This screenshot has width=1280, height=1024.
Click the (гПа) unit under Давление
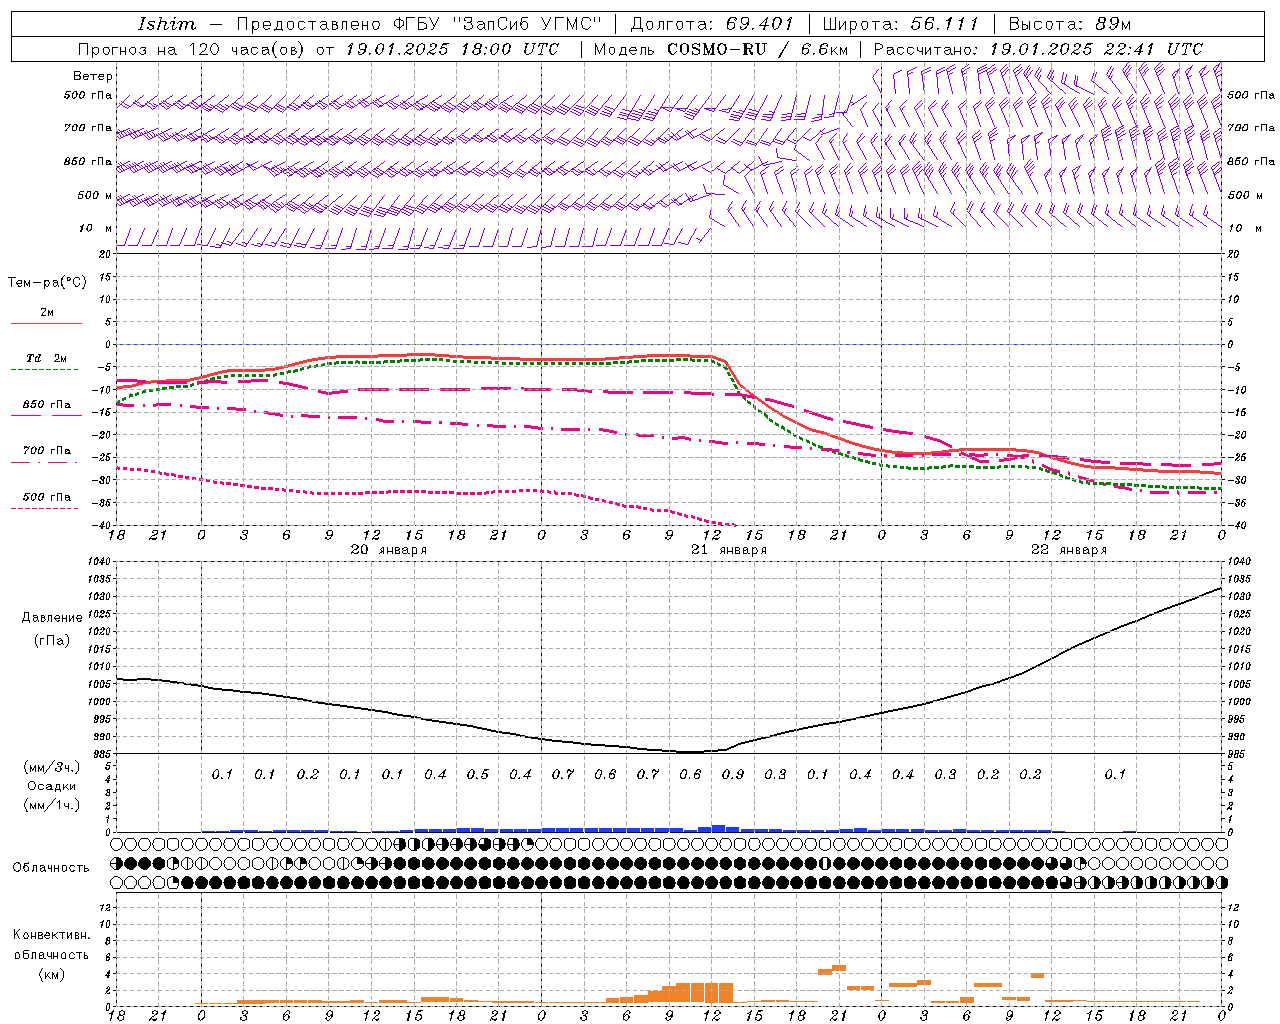coord(52,640)
